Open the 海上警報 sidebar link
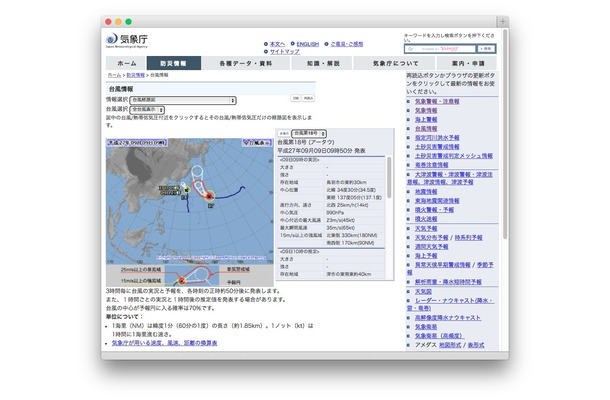The image size is (610, 400). coord(426,119)
